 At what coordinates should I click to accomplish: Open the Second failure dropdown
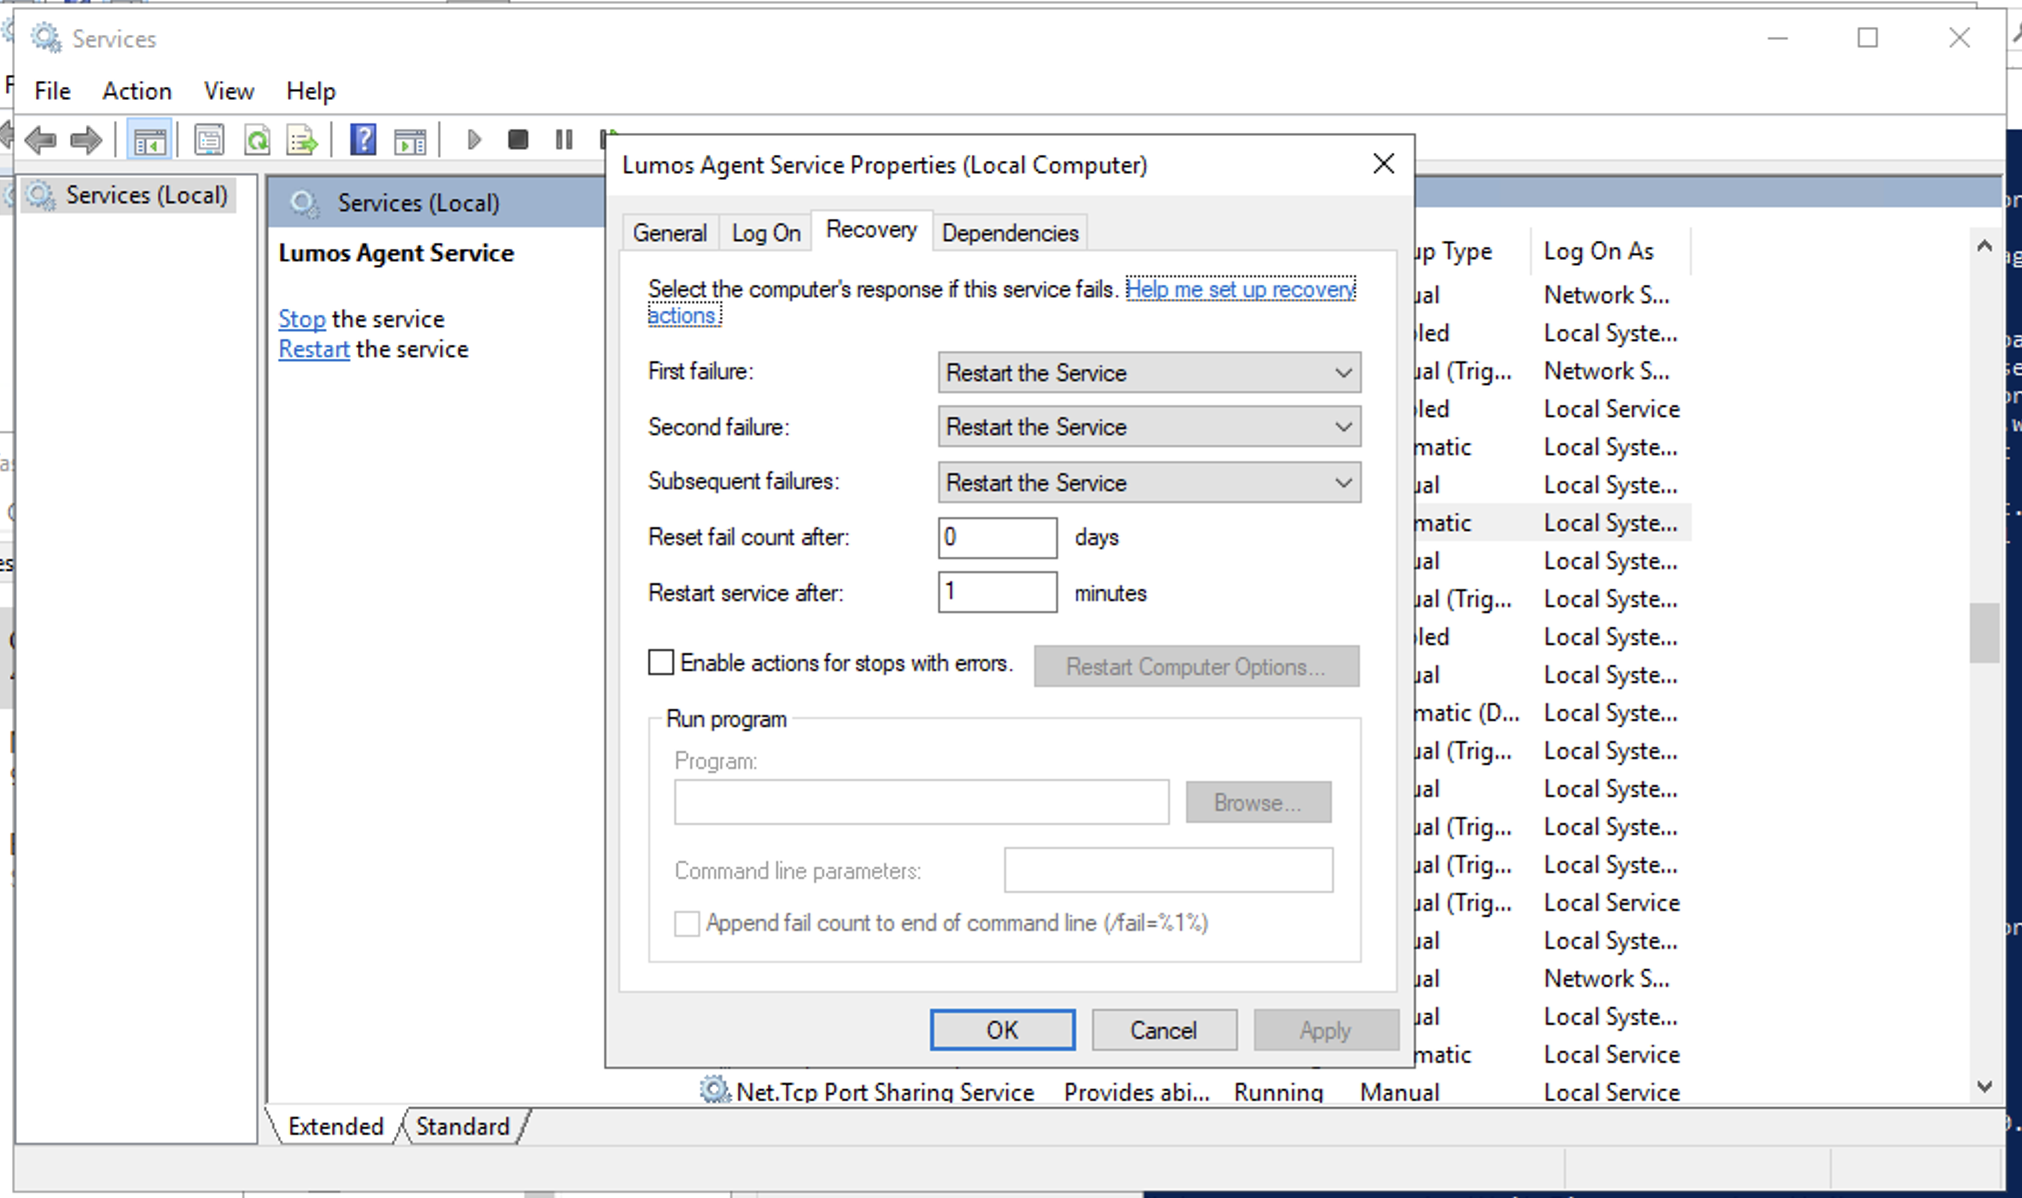tap(1148, 427)
